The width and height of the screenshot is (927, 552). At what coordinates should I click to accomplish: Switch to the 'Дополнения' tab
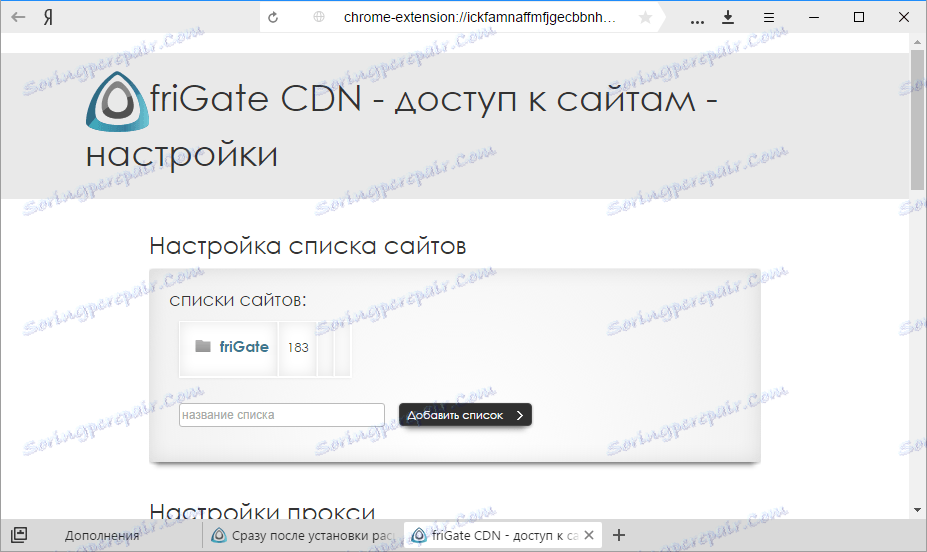pyautogui.click(x=102, y=535)
